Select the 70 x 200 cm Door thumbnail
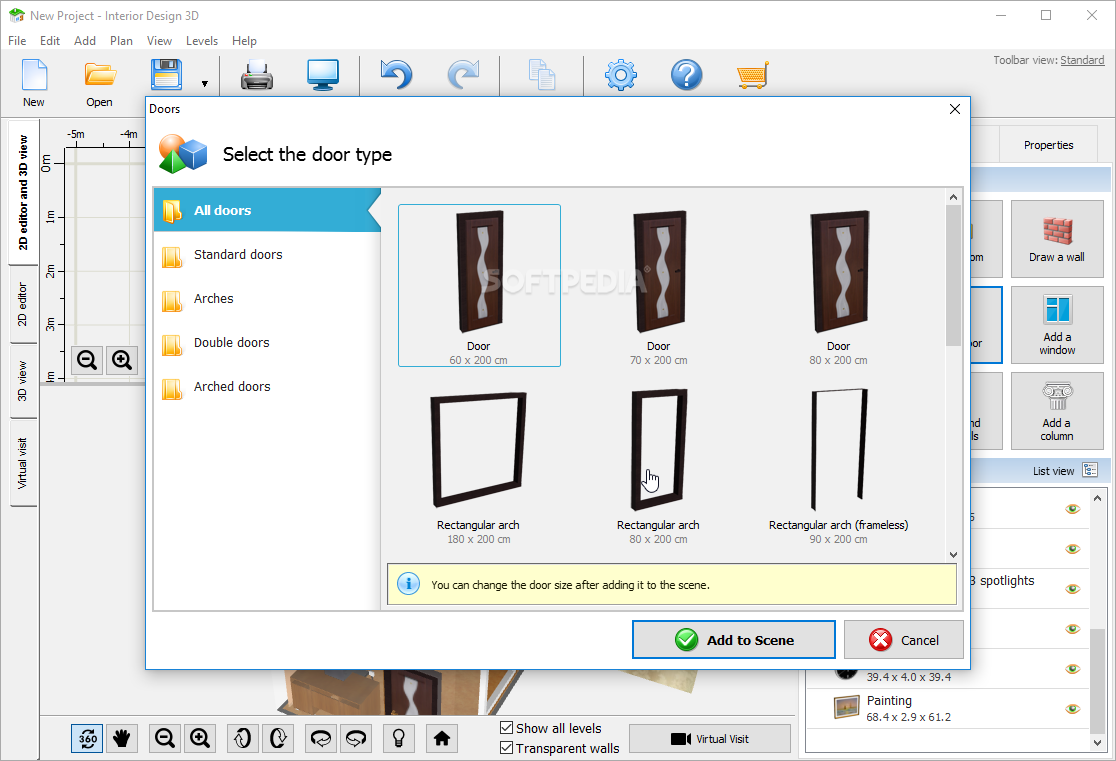The image size is (1116, 761). 658,285
